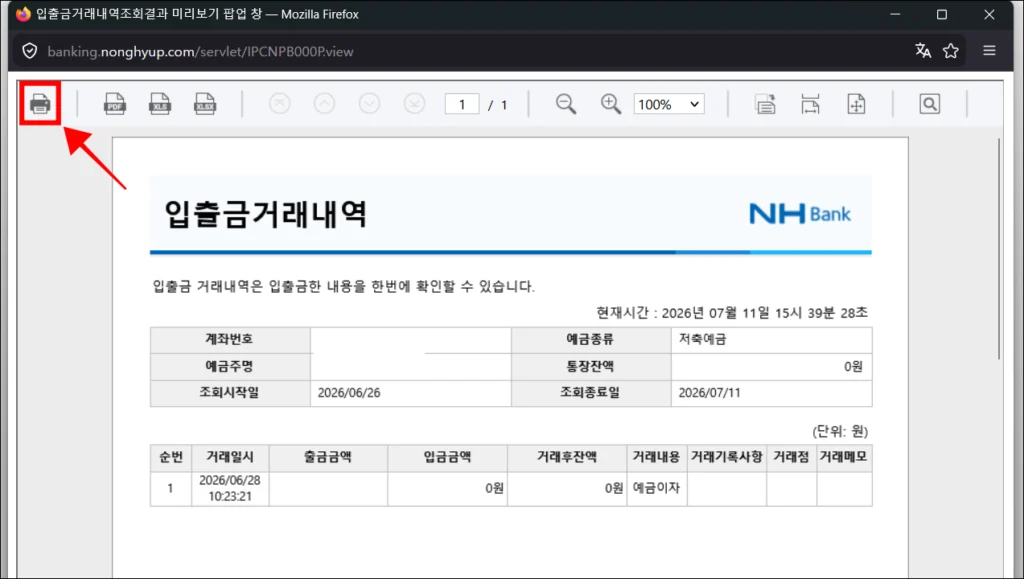This screenshot has width=1024, height=579.
Task: Maximize the Firefox popup window
Action: tap(942, 14)
